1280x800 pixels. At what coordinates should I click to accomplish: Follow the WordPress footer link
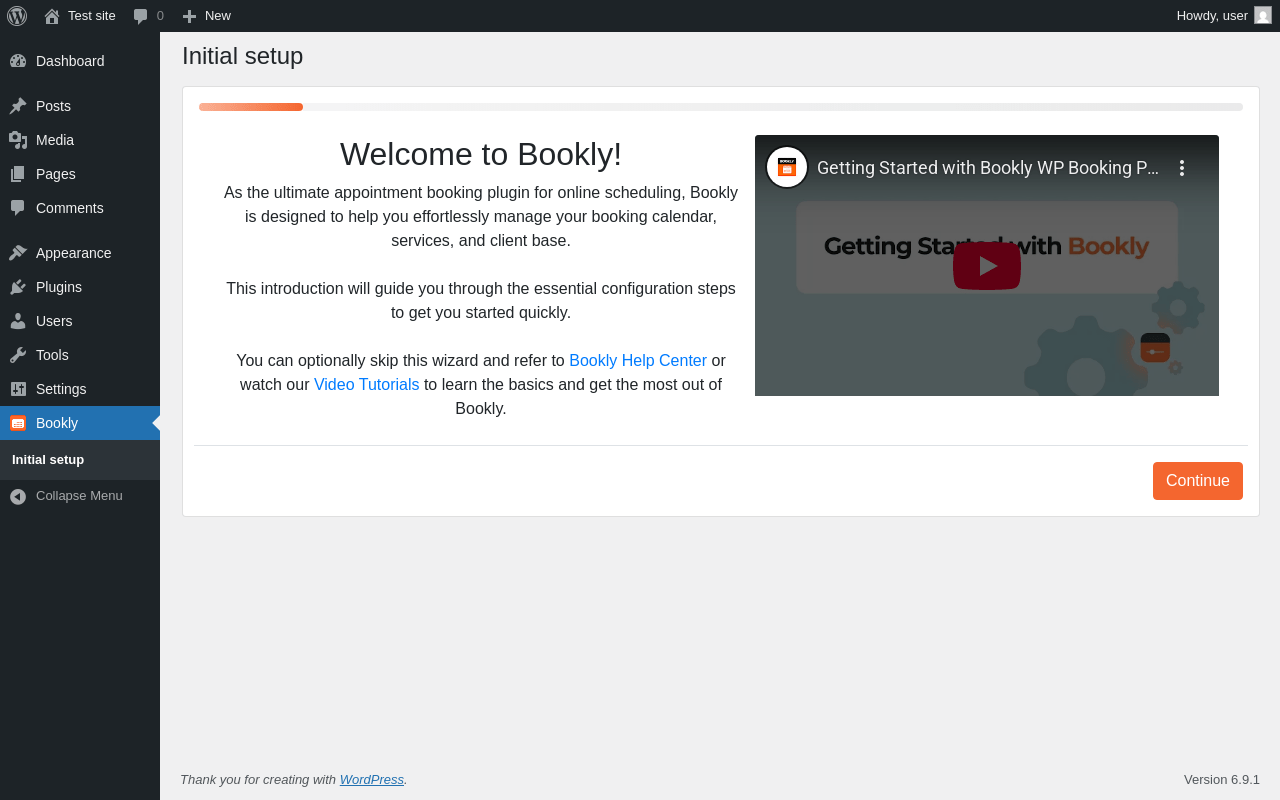[372, 780]
